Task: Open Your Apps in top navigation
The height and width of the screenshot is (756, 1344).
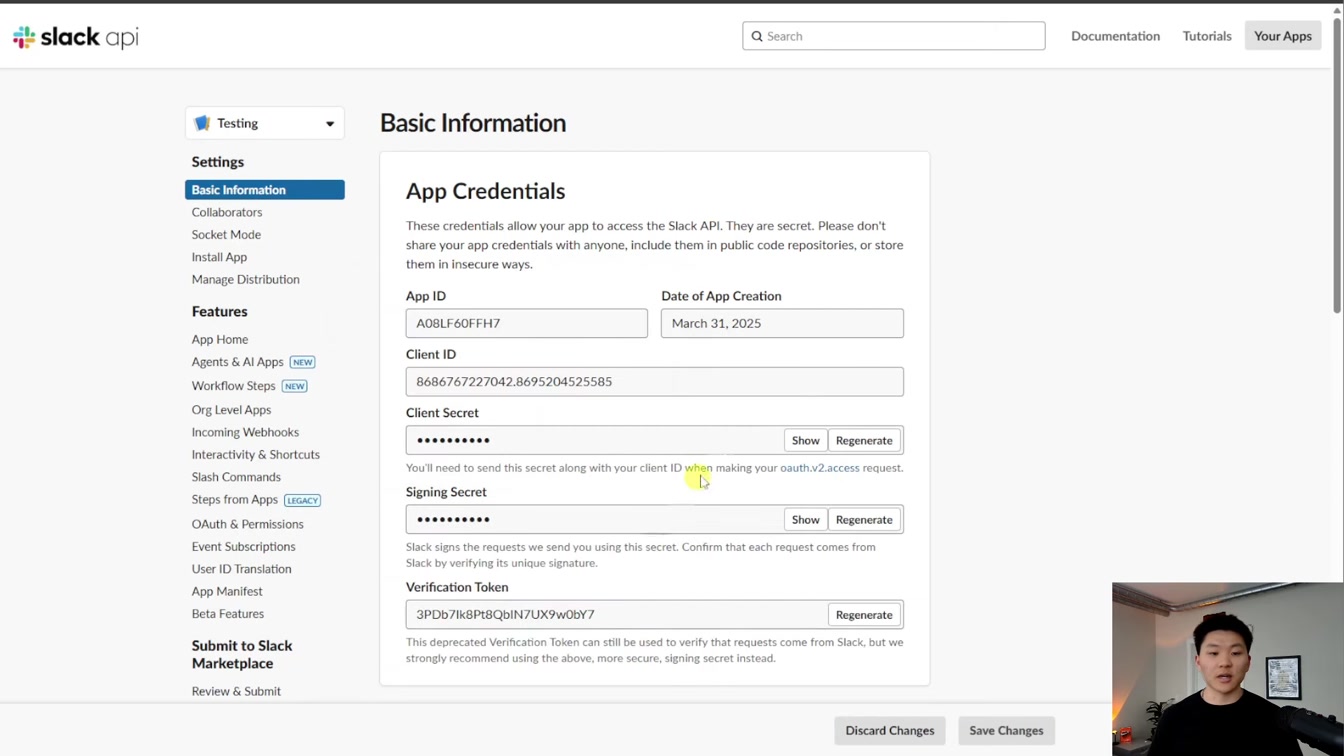Action: 1283,36
